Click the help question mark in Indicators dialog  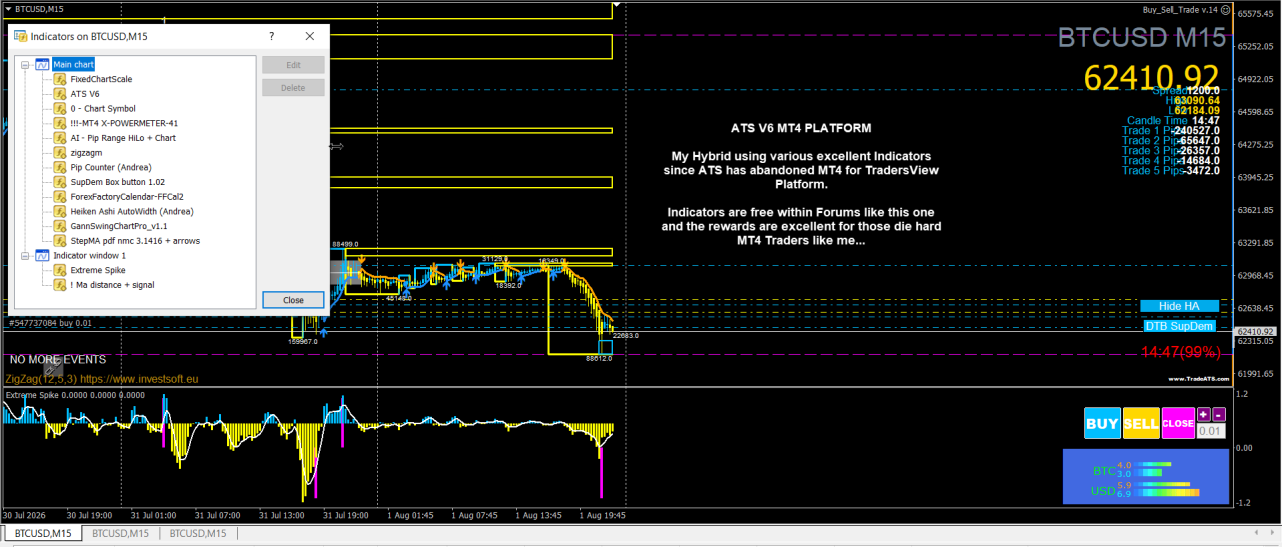(x=272, y=36)
